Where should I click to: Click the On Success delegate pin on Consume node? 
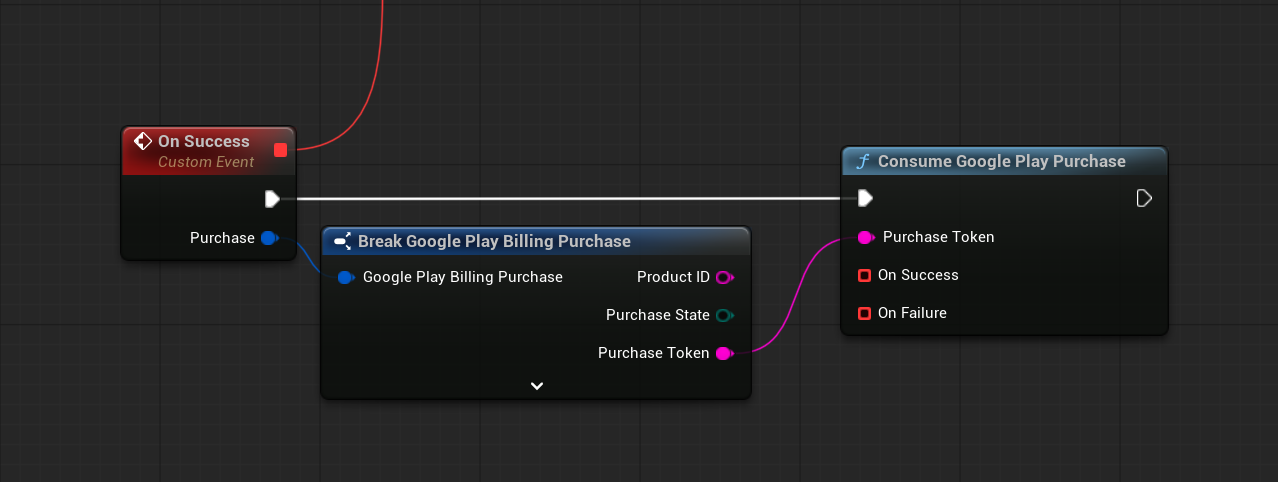(x=865, y=275)
